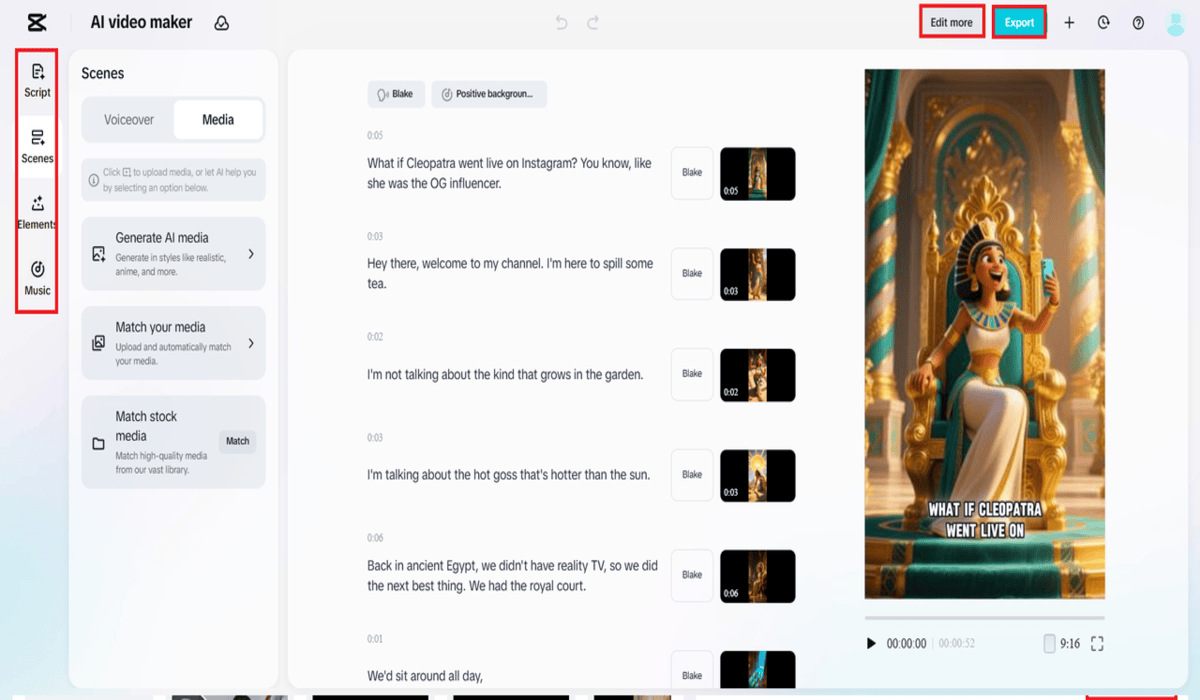This screenshot has height=700, width=1200.
Task: Click the 00:00:00 current time display
Action: pos(907,644)
